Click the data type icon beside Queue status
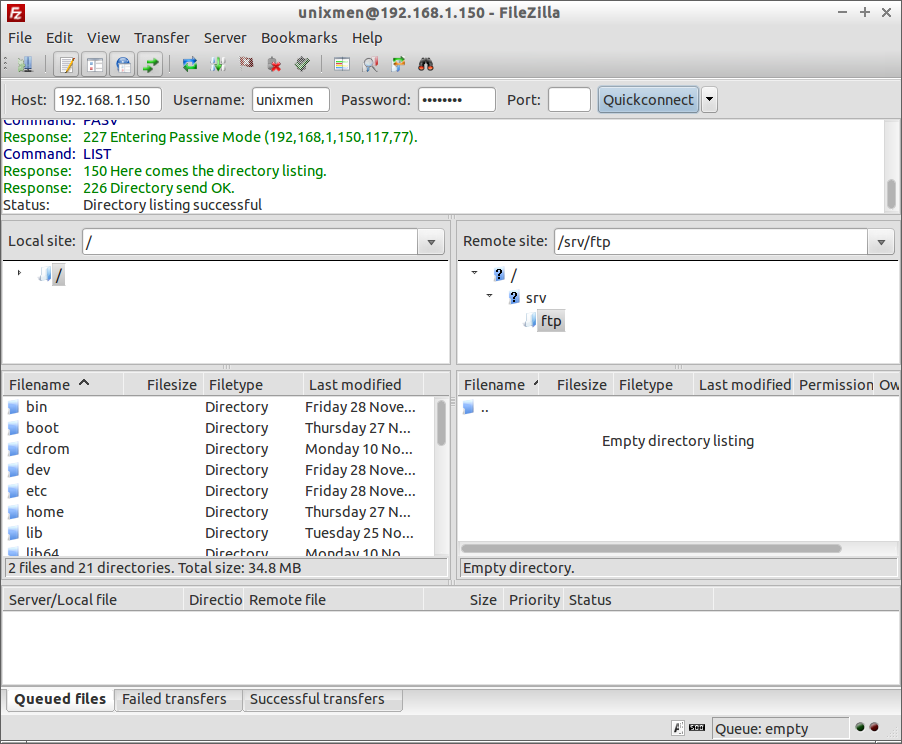Image resolution: width=902 pixels, height=744 pixels. 697,728
